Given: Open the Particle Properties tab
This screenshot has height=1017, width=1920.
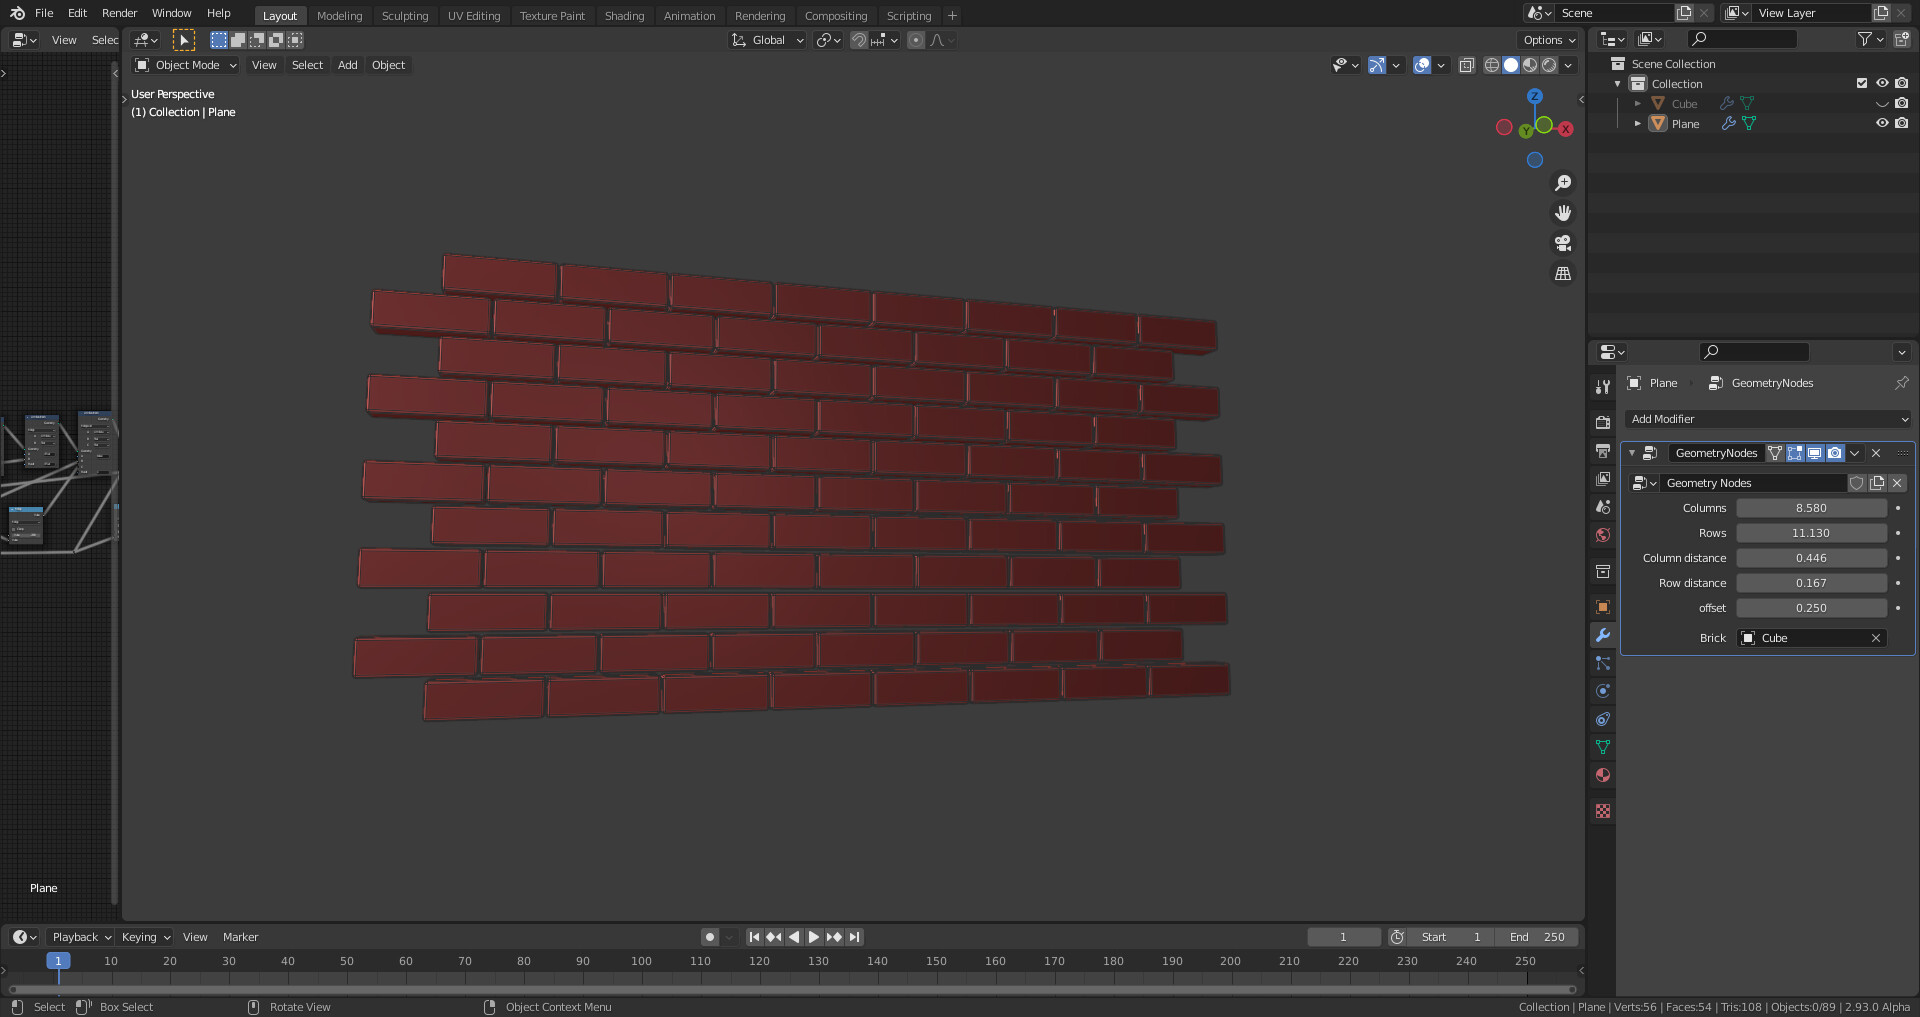Looking at the screenshot, I should coord(1603,663).
